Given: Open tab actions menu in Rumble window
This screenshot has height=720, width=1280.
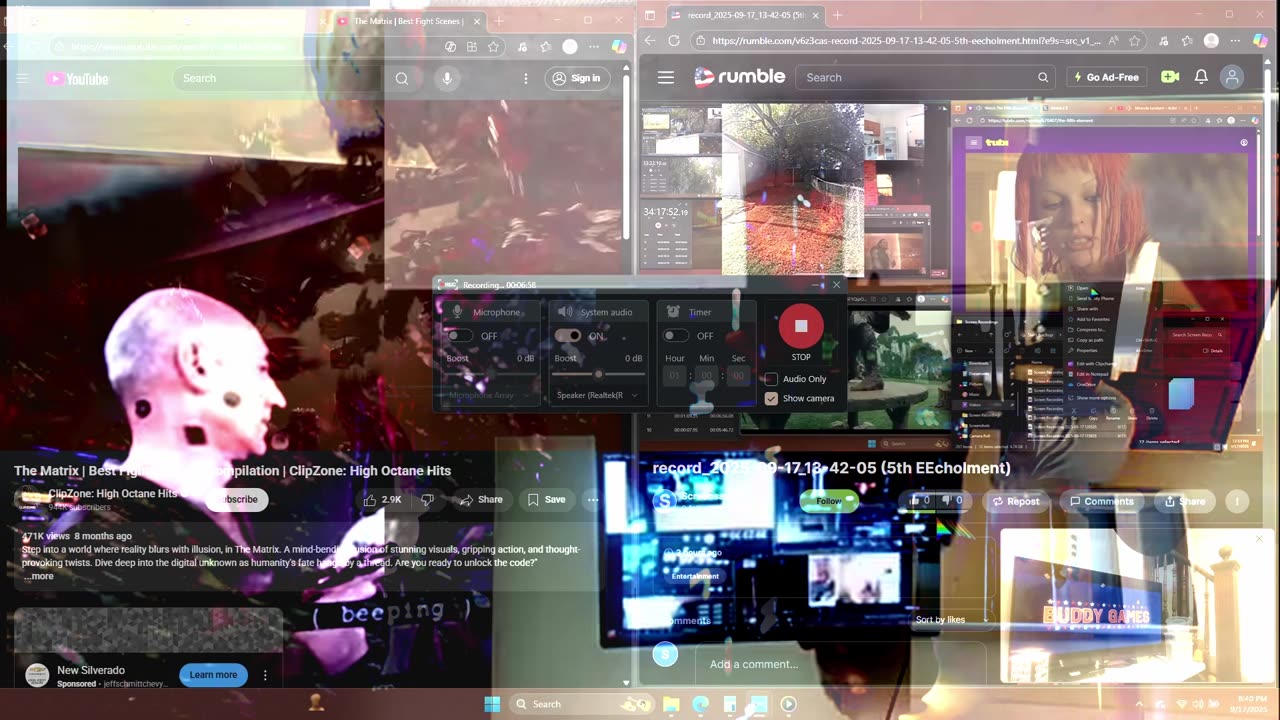Looking at the screenshot, I should click(650, 16).
